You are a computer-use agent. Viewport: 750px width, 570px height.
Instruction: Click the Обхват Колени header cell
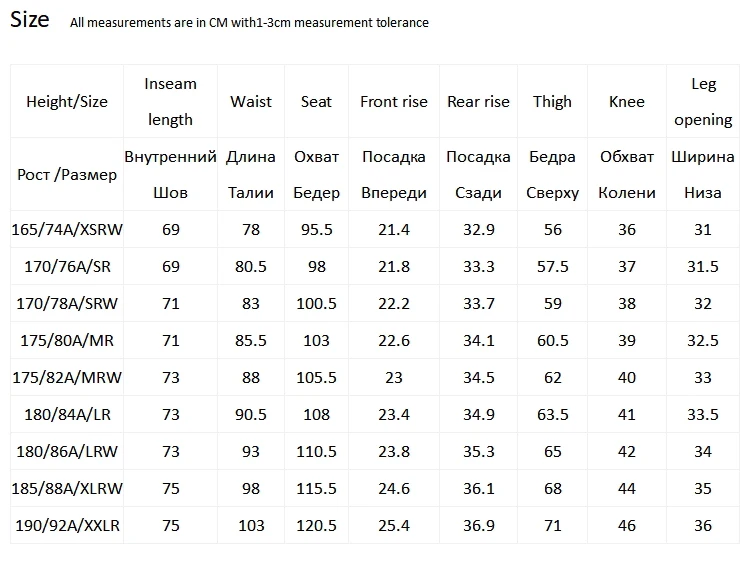tap(627, 175)
